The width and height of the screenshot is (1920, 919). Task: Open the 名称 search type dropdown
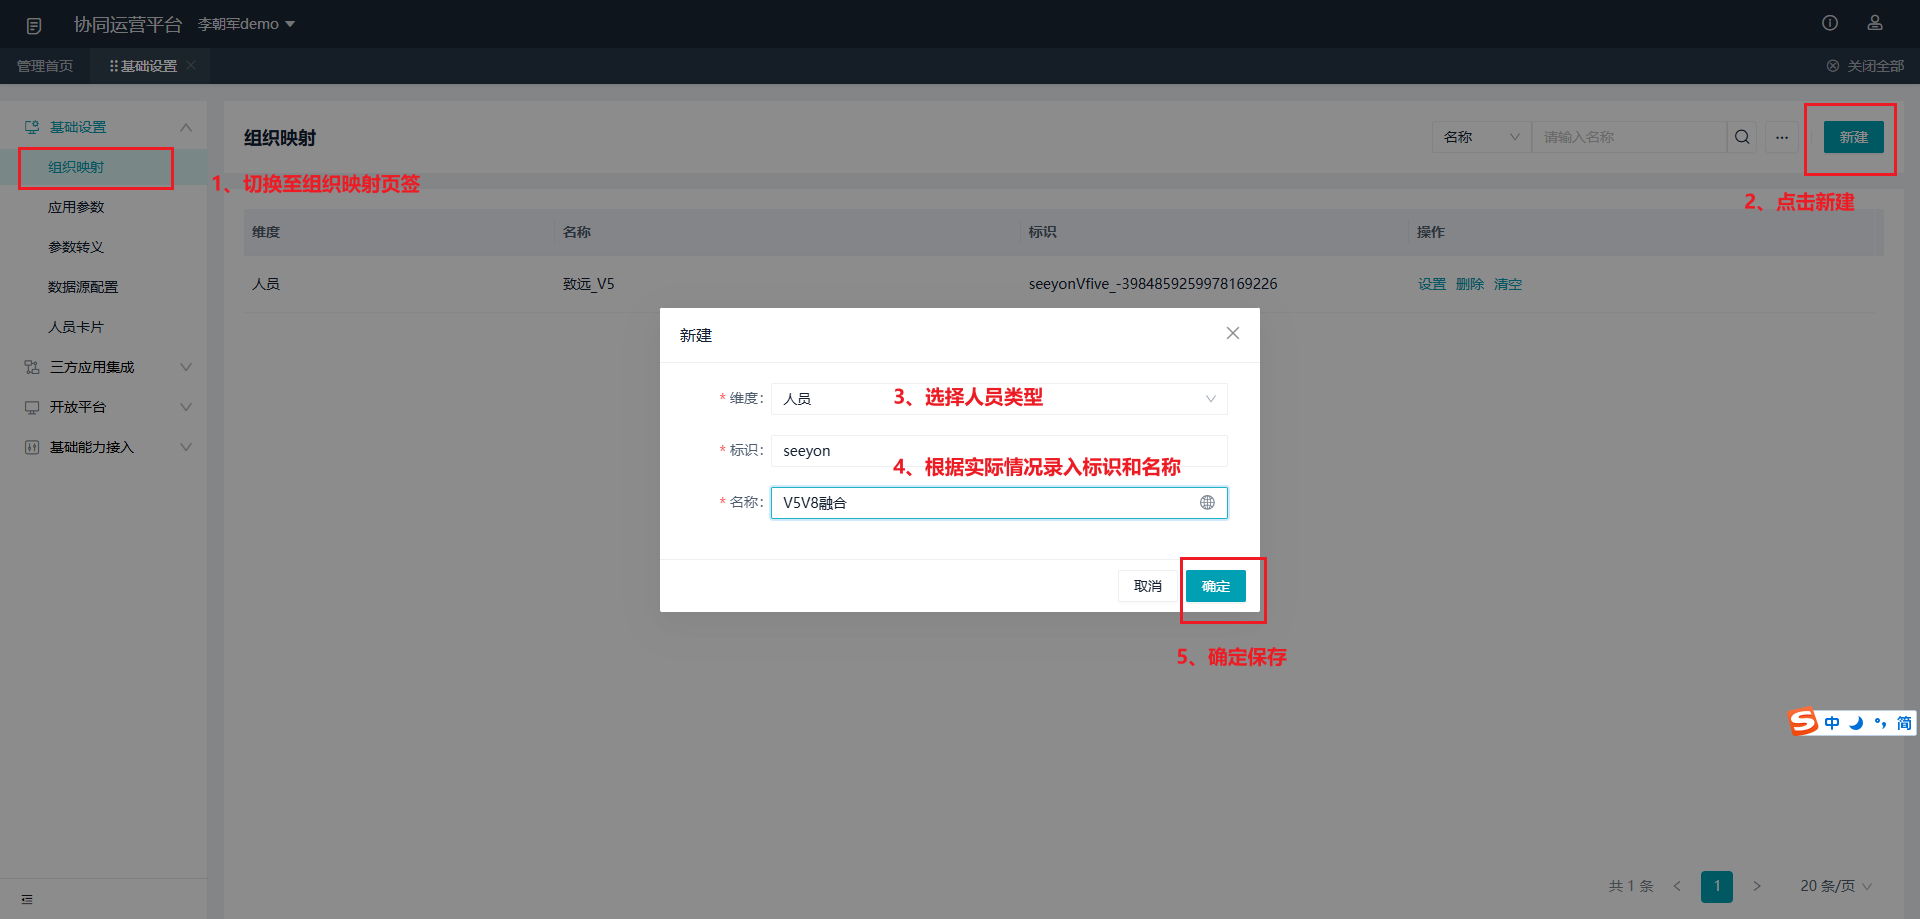point(1481,137)
